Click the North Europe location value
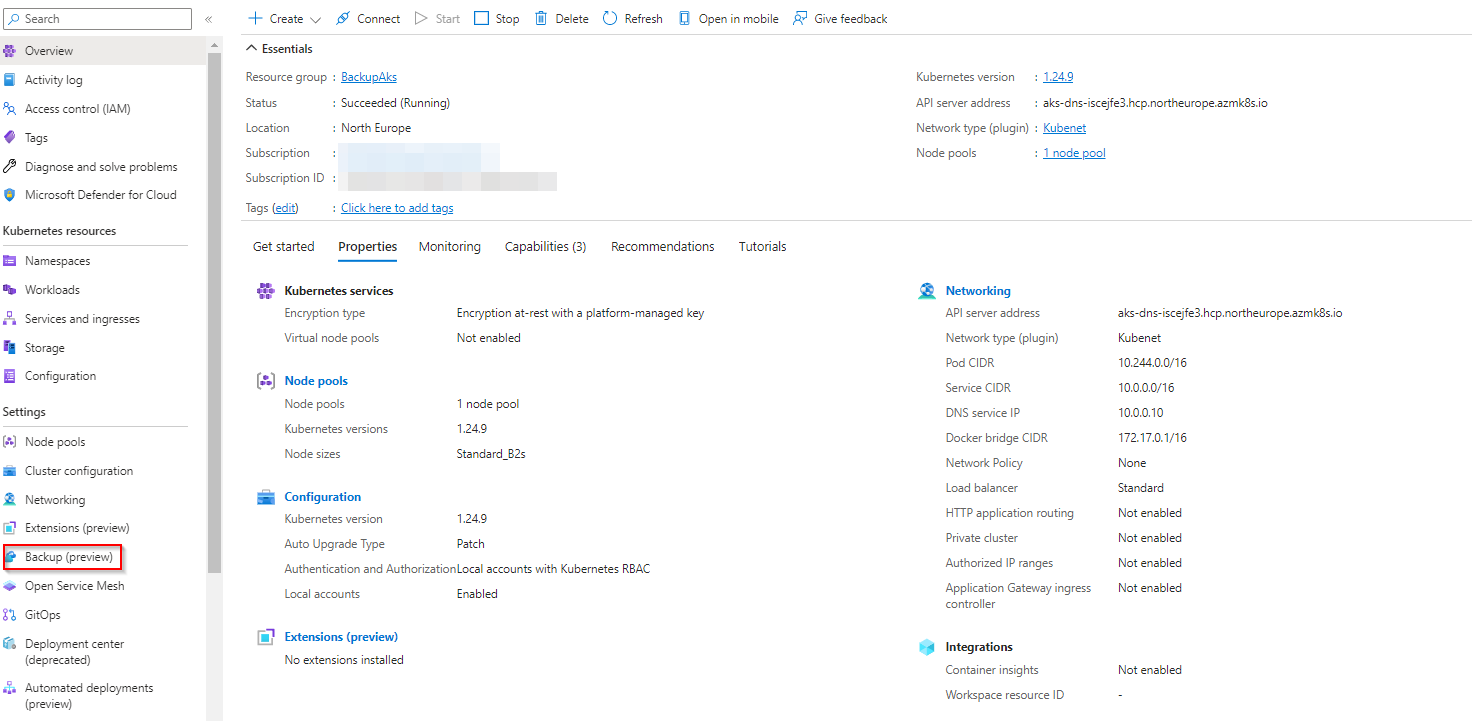Viewport: 1472px width, 721px height. (376, 128)
